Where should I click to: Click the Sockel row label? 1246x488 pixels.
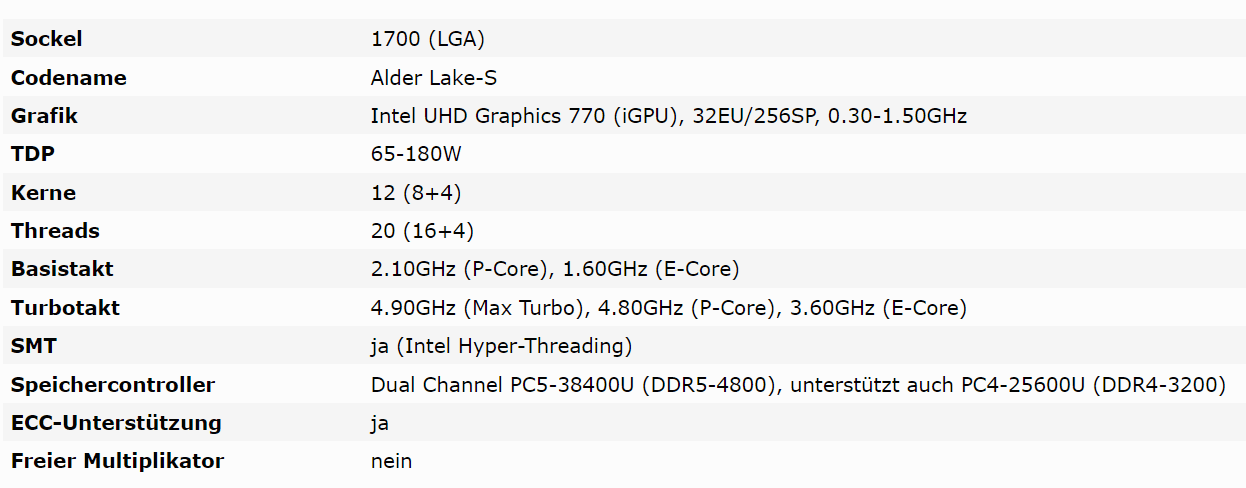tap(47, 39)
